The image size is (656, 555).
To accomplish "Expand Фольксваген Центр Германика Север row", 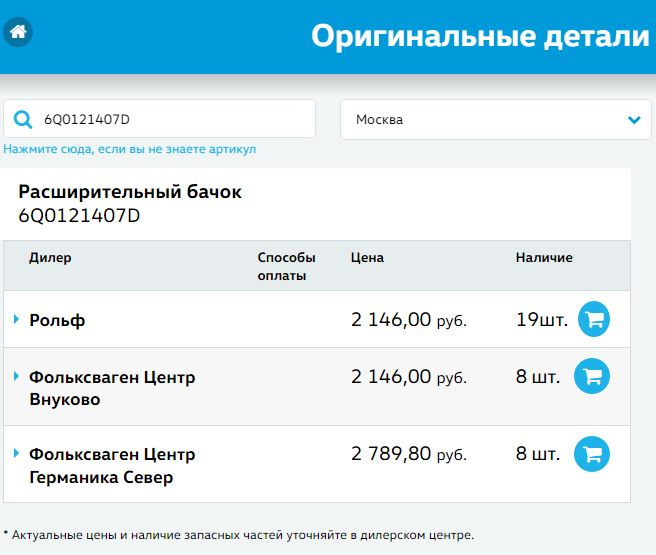I will click(x=16, y=453).
